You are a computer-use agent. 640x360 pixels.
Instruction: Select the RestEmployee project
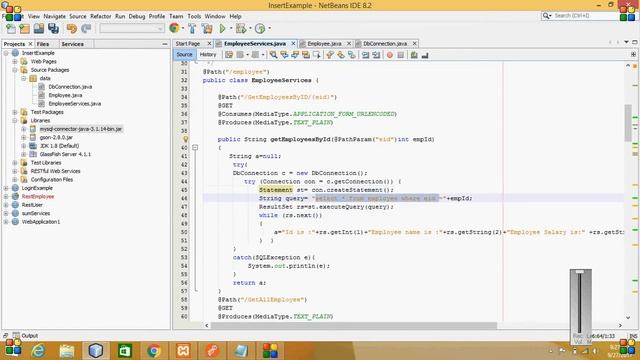click(38, 197)
